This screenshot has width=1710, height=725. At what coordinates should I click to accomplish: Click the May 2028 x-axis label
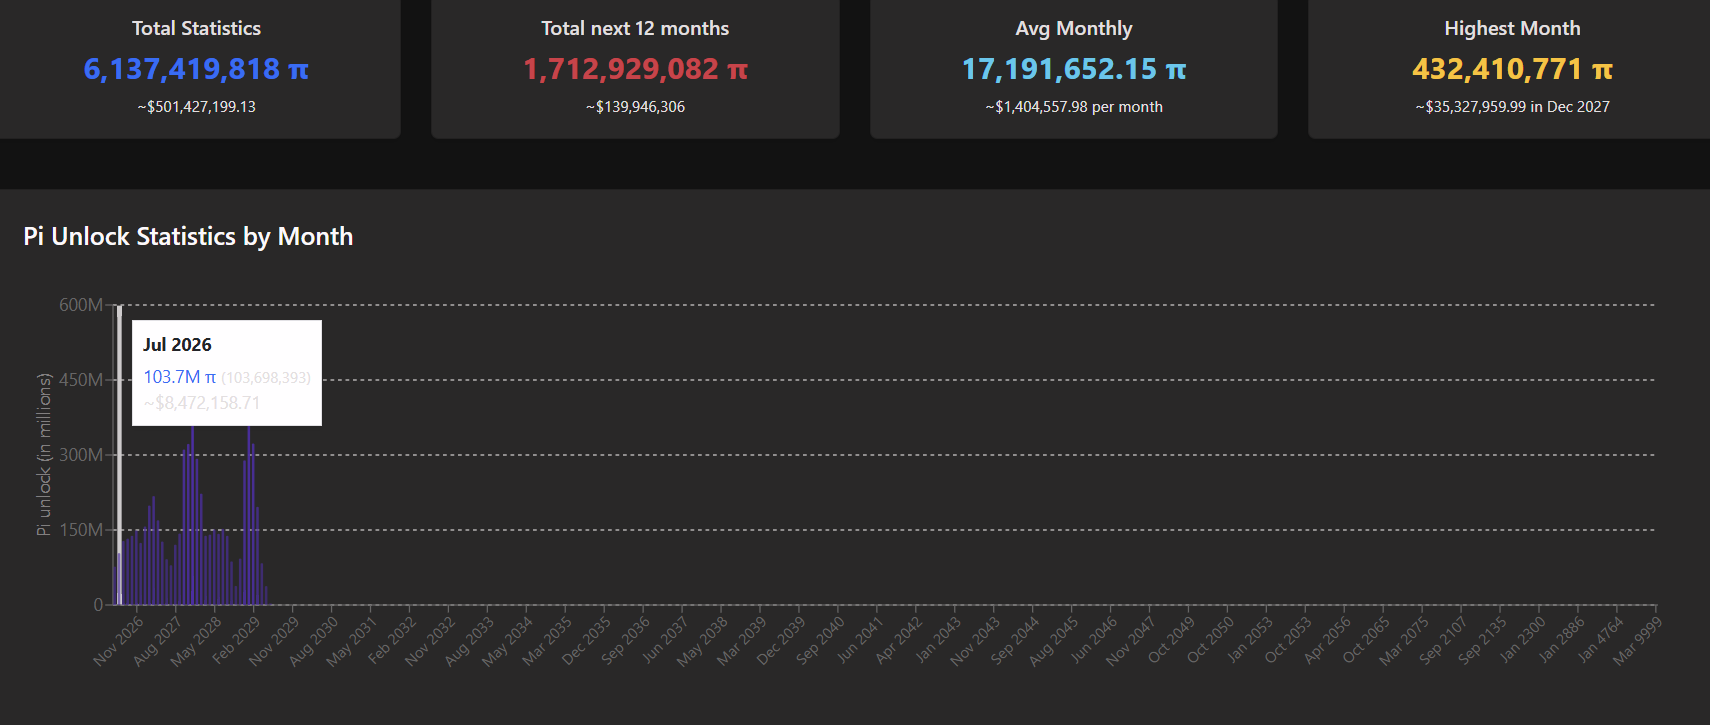(197, 641)
